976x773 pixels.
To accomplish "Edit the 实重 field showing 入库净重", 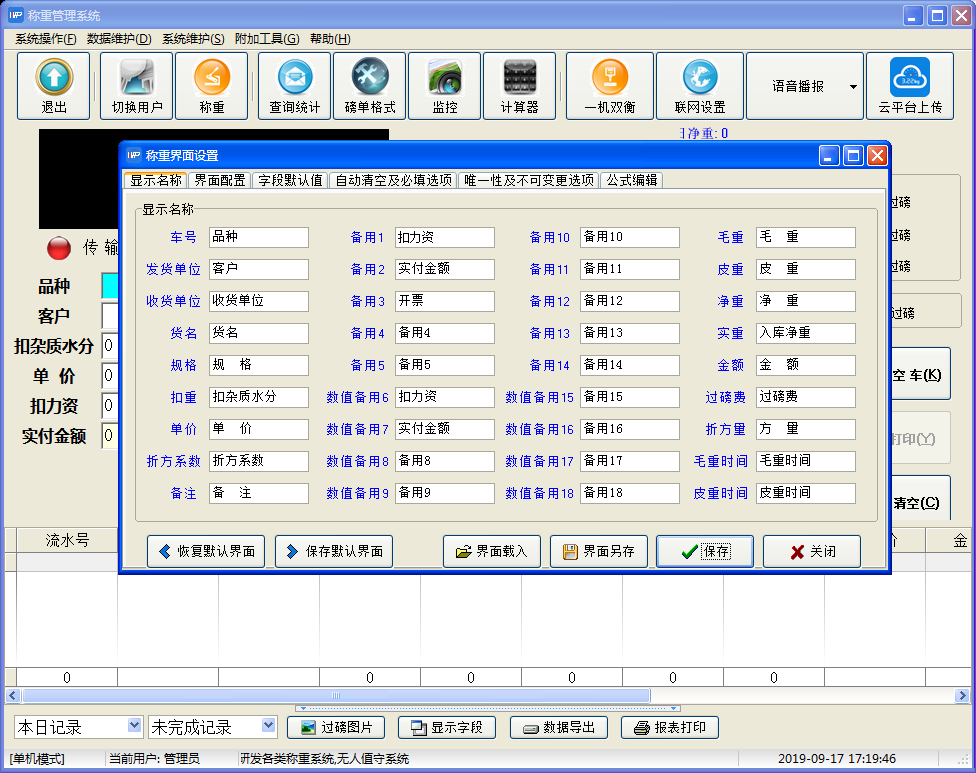I will click(805, 333).
